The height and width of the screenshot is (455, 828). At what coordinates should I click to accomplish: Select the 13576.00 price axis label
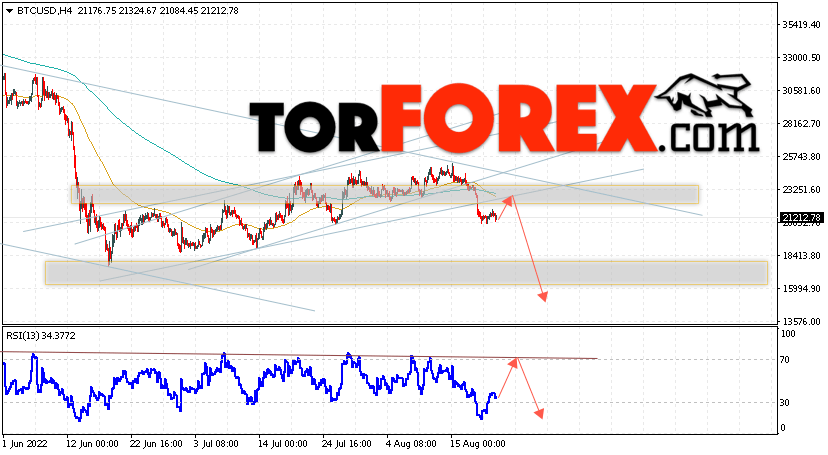(801, 321)
